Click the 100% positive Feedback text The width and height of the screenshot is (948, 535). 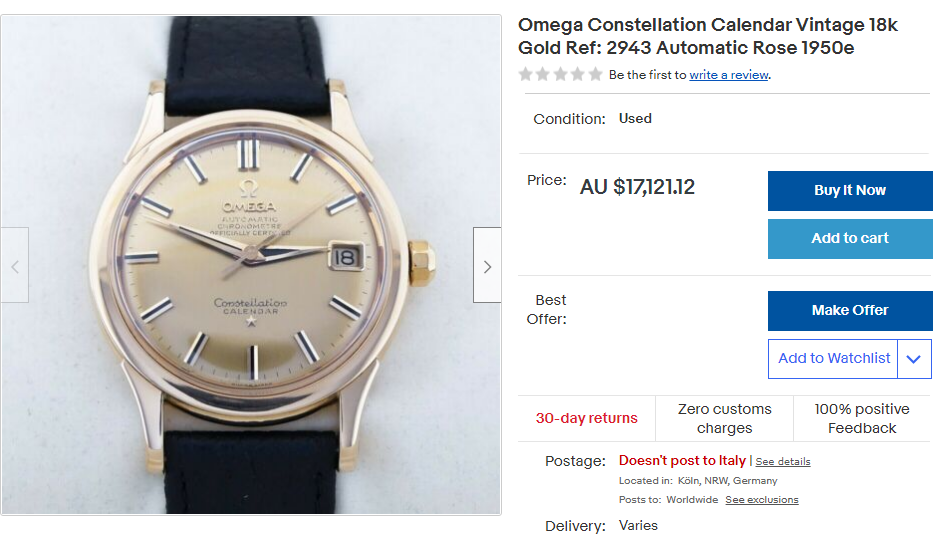[x=862, y=419]
